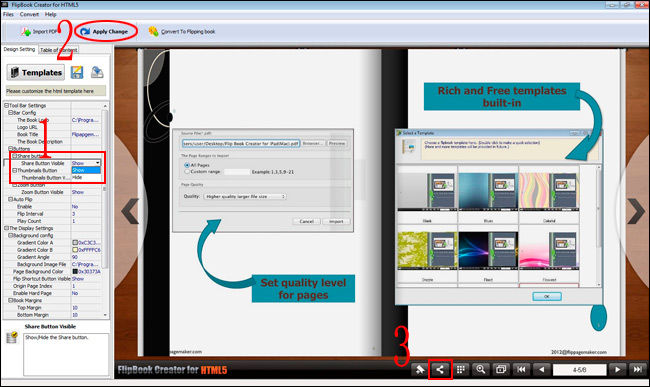650x387 pixels.
Task: Select Play Count property row
Action: (x=52, y=221)
